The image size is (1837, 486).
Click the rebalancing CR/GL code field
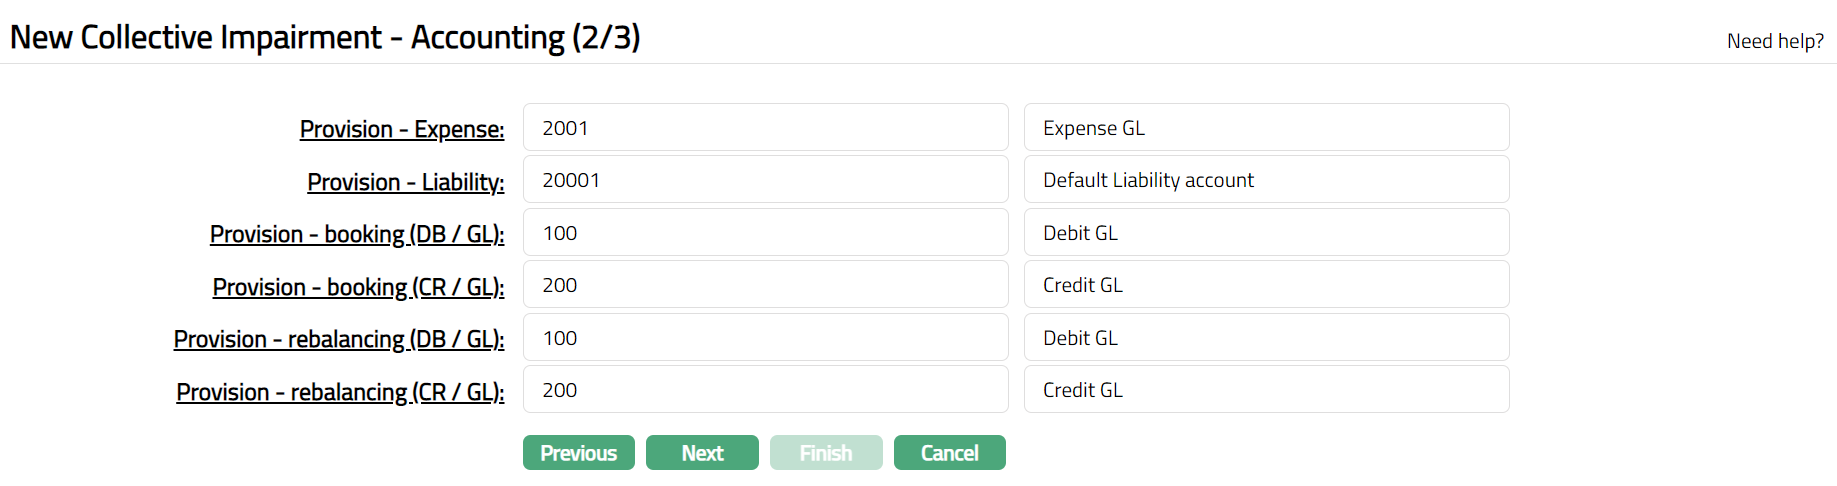[x=765, y=390]
